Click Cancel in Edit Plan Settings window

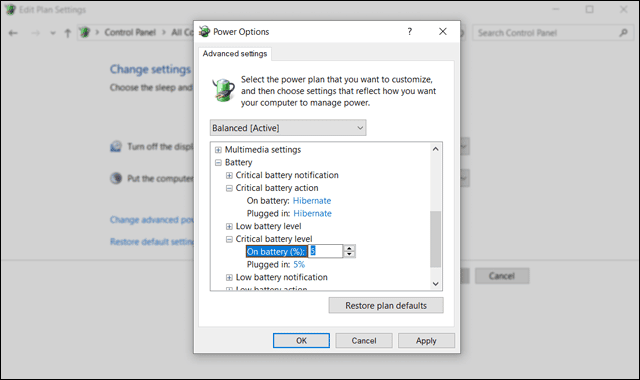[x=502, y=276]
